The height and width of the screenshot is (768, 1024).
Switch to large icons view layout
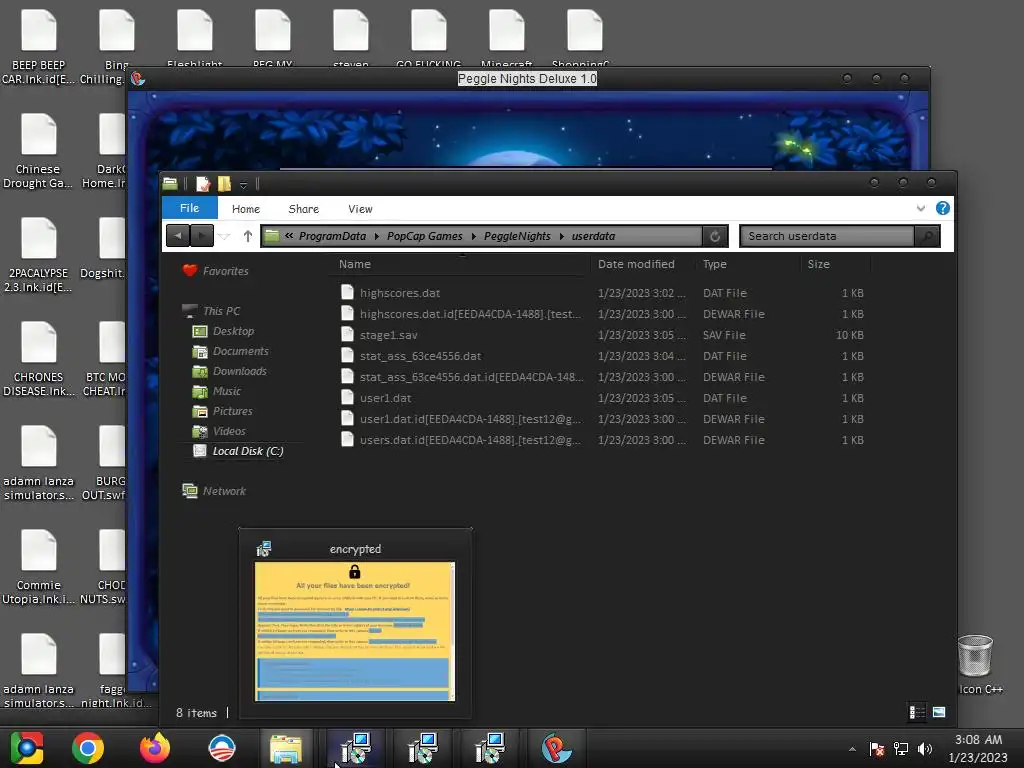tap(938, 712)
